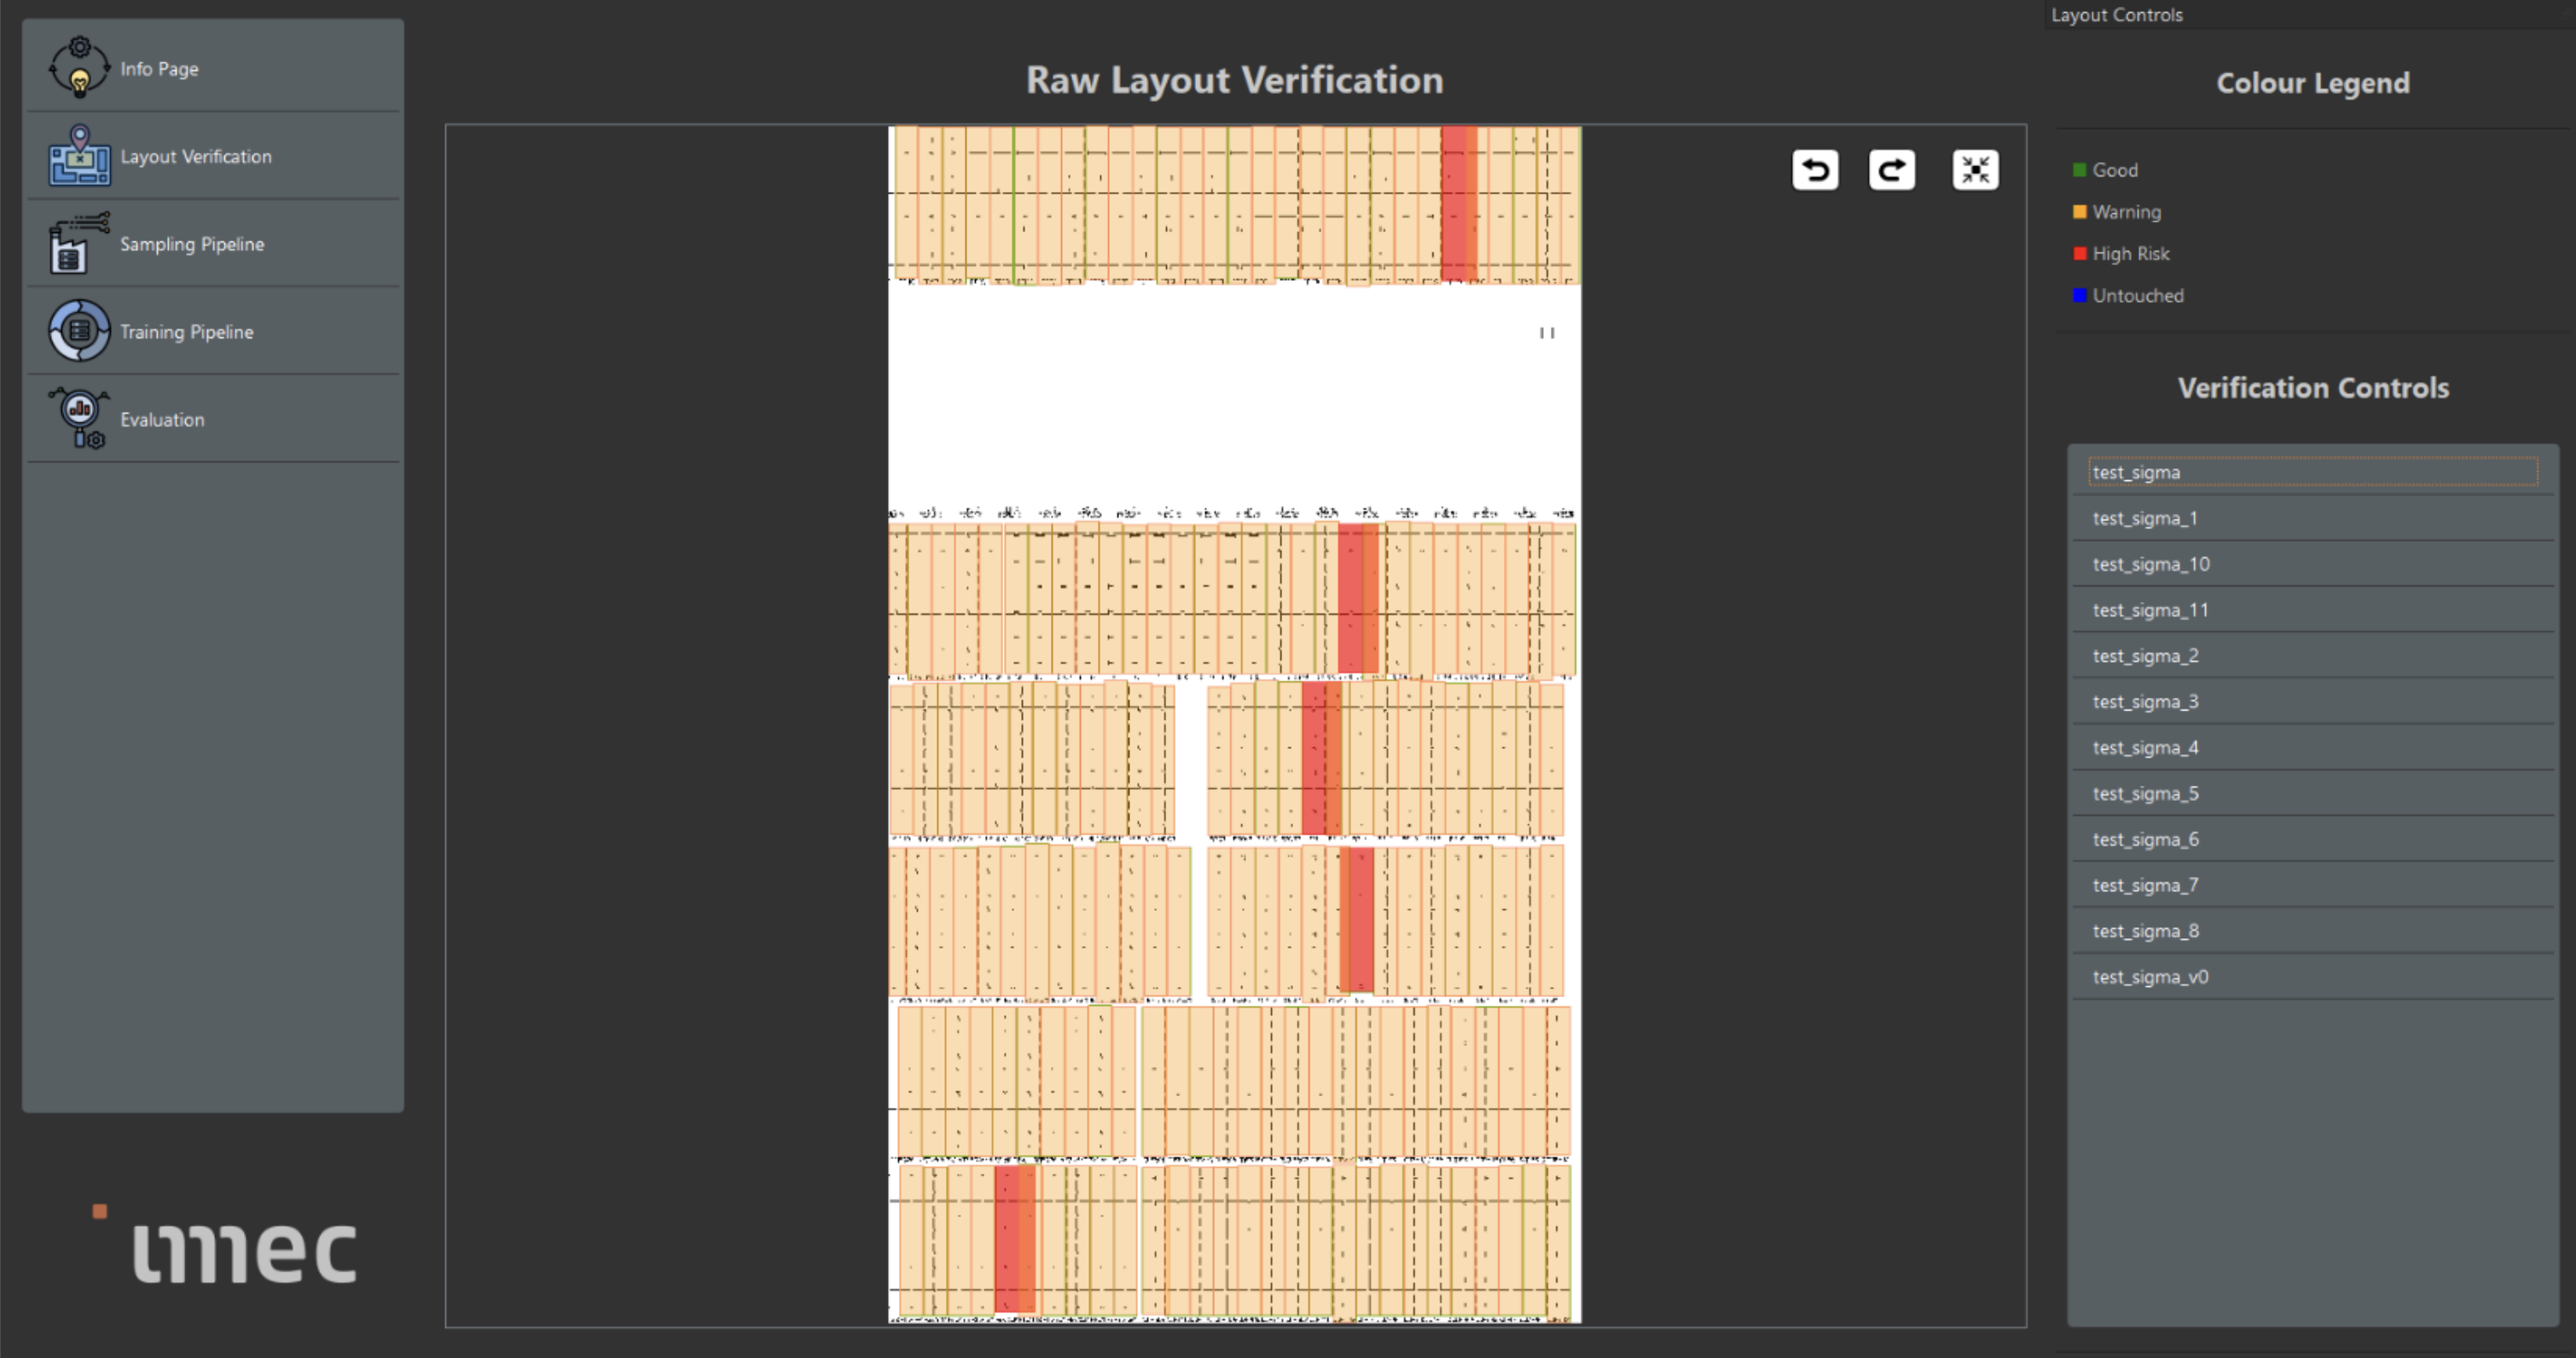Viewport: 2576px width, 1358px height.
Task: Open the Info Page menu item
Action: 213,68
